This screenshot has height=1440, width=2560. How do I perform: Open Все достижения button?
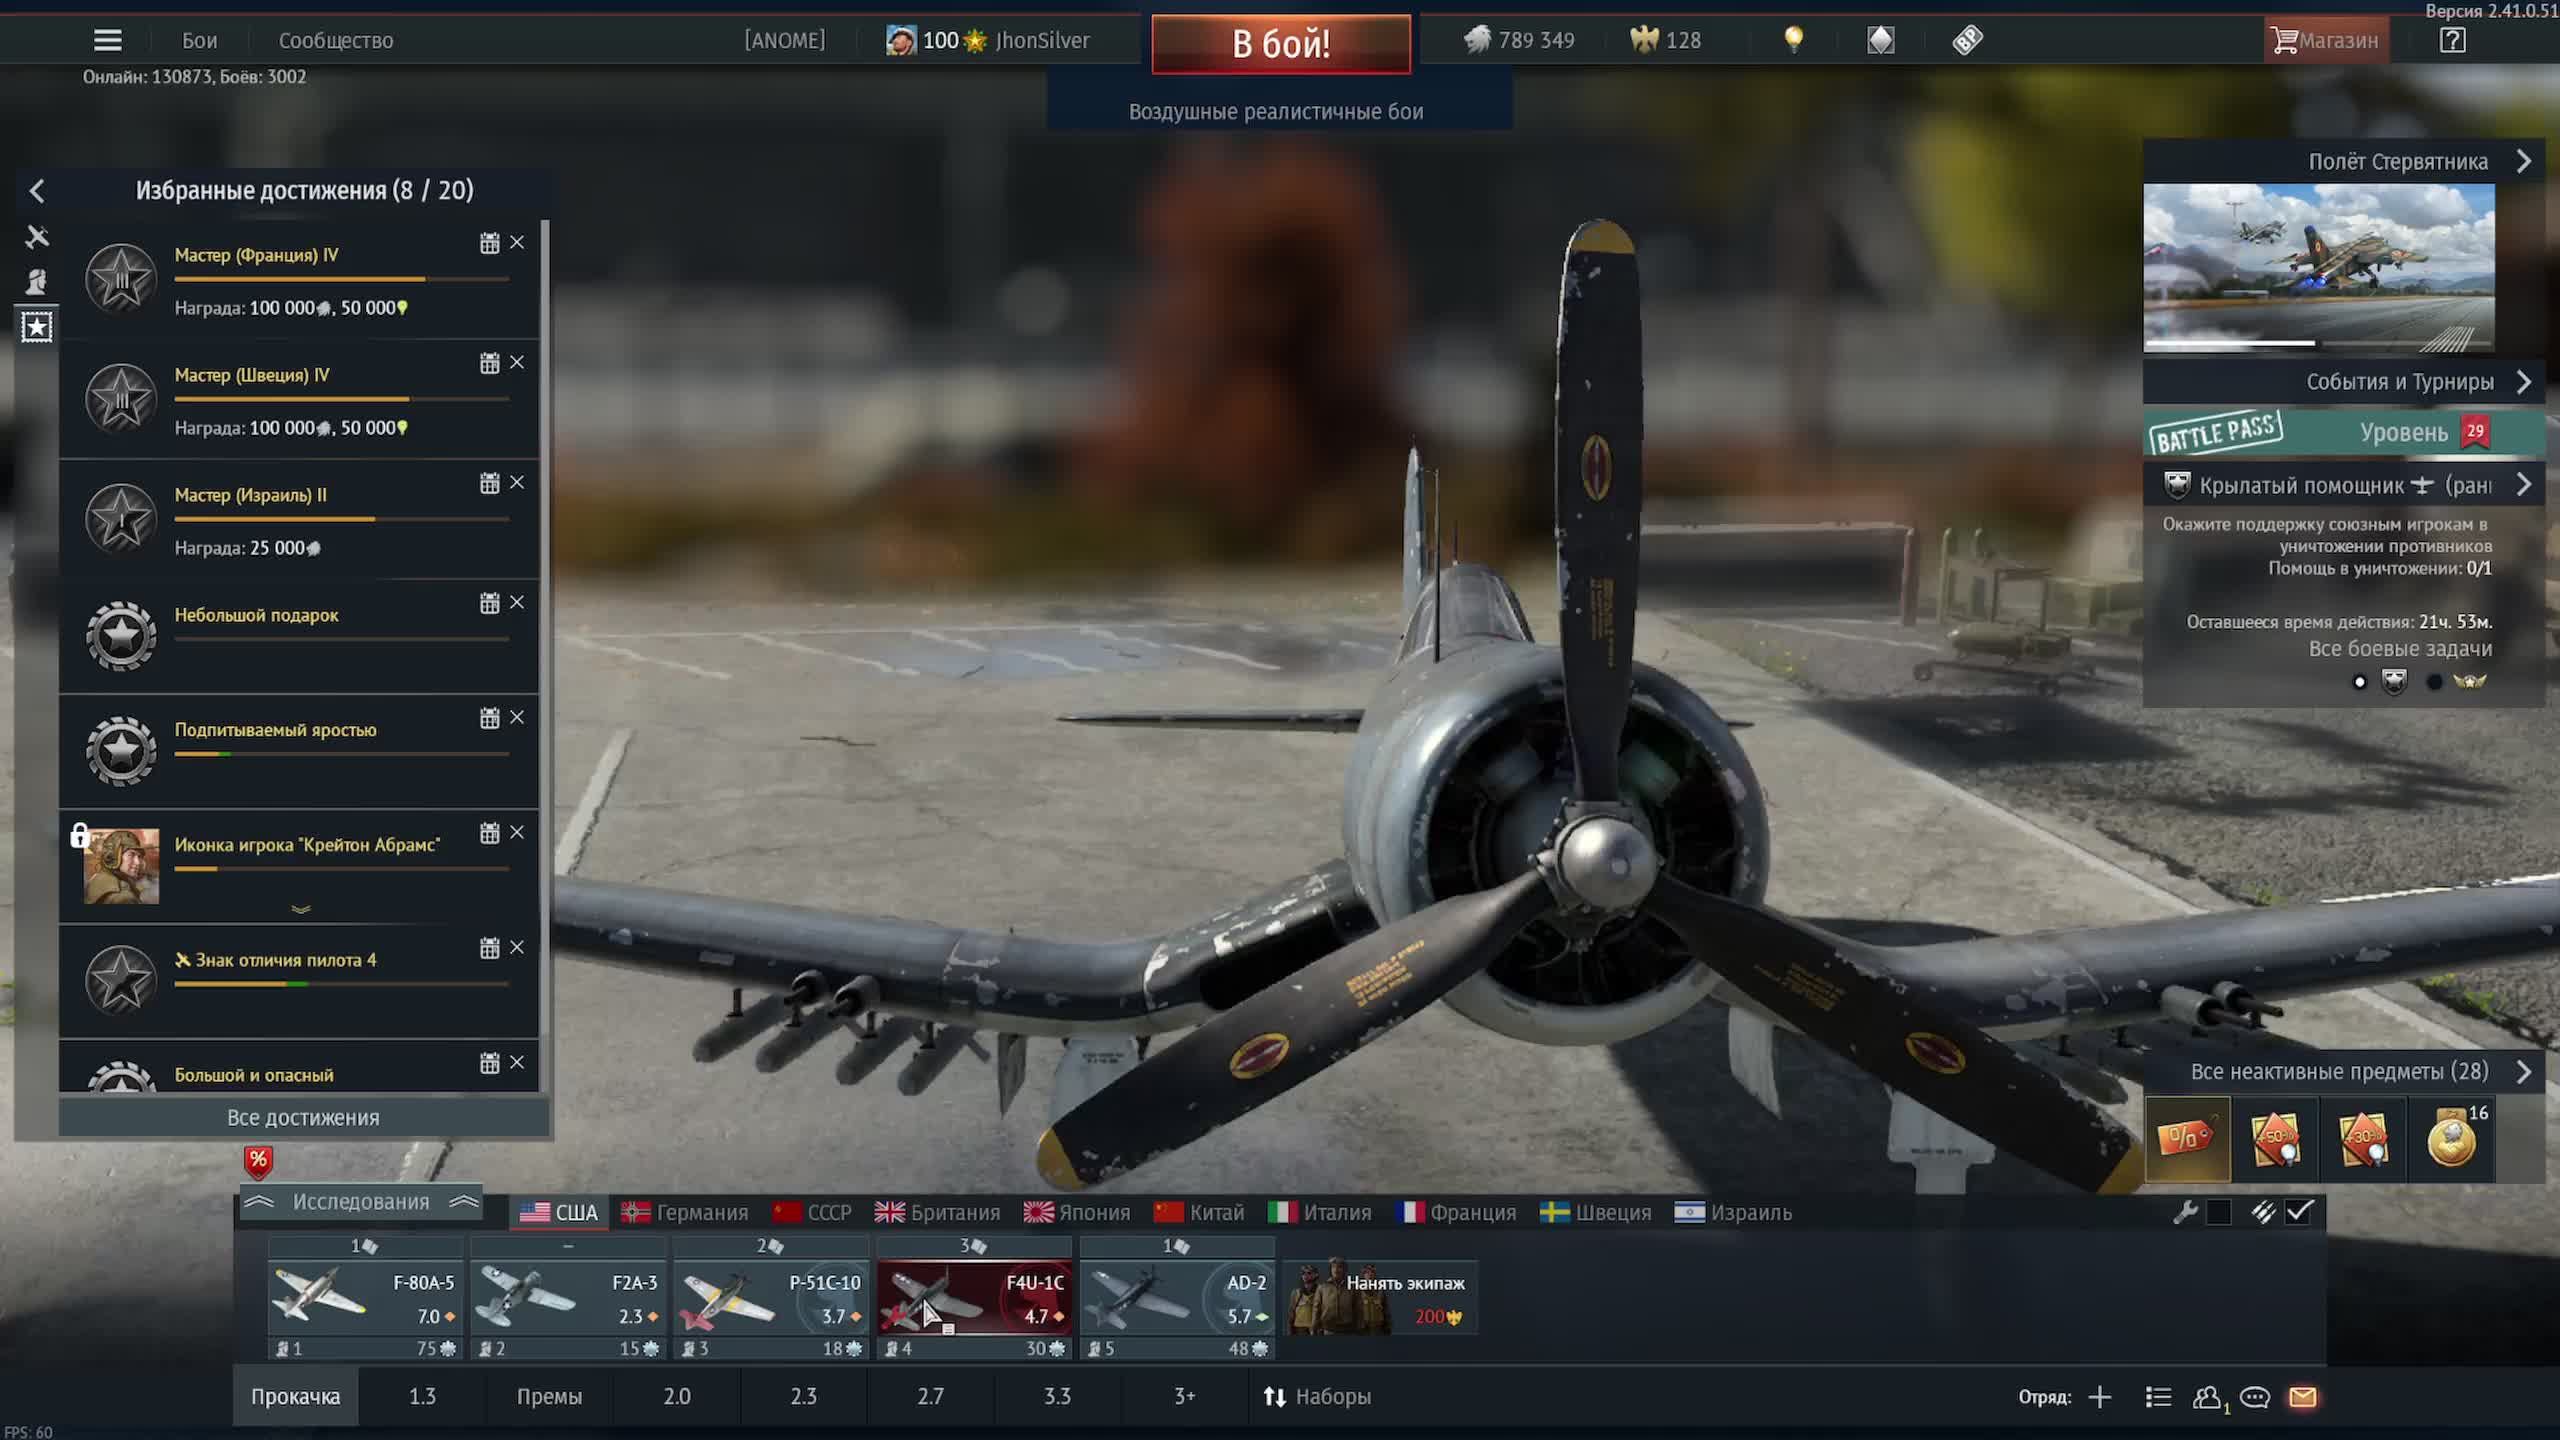click(x=303, y=1117)
